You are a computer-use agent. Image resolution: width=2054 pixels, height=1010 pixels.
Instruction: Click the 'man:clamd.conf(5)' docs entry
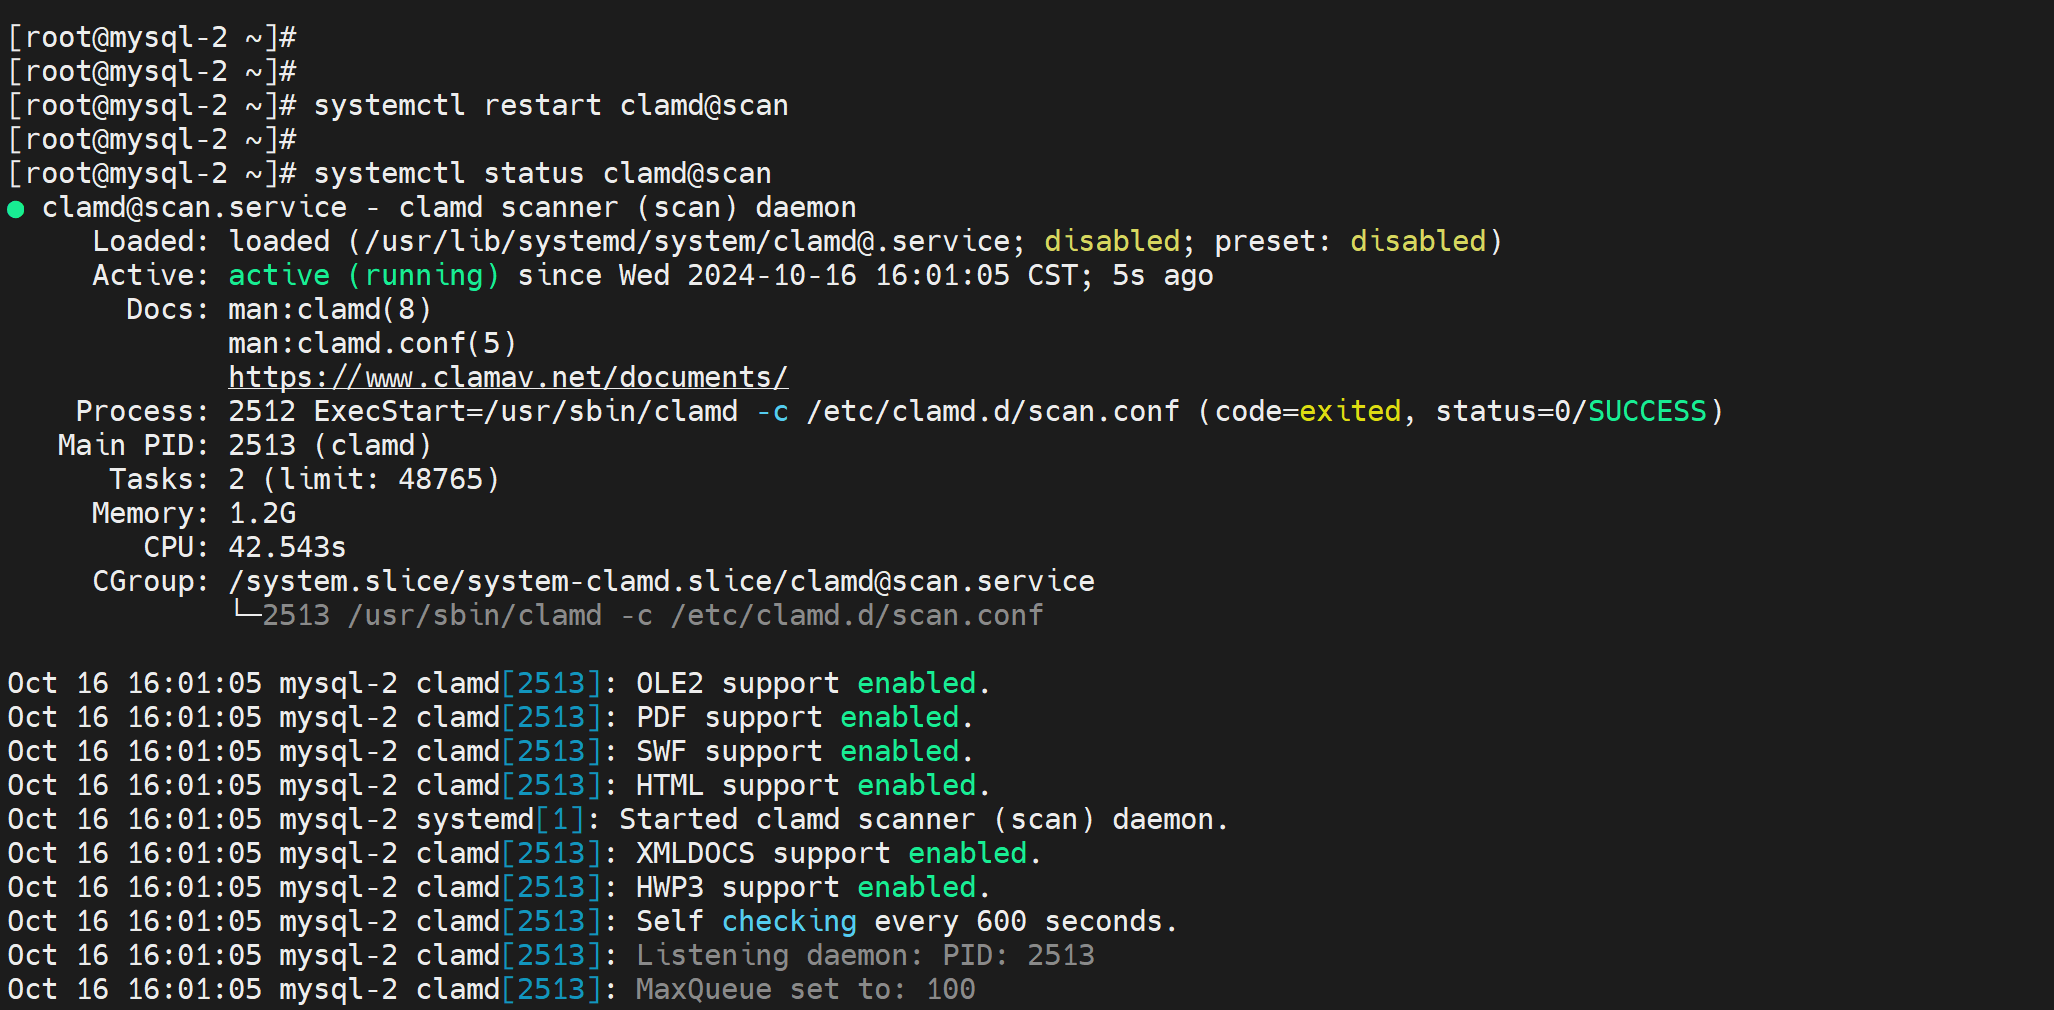(x=372, y=343)
